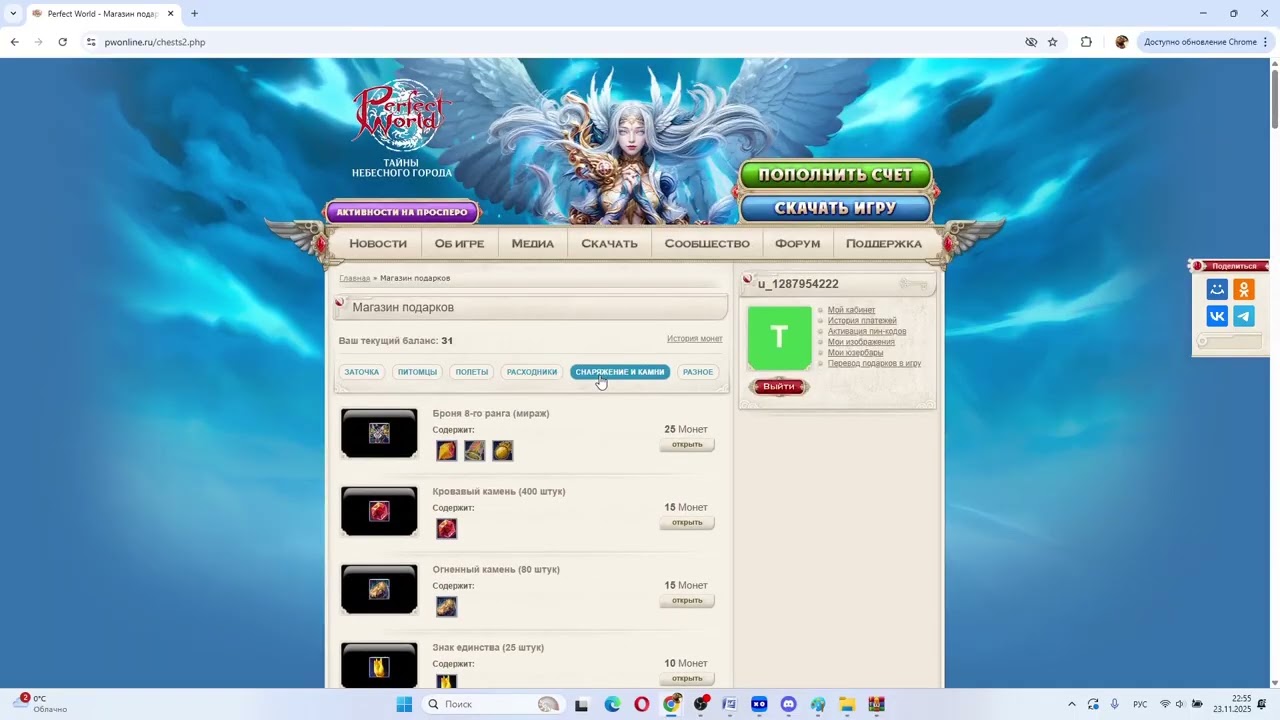This screenshot has height=720, width=1280.
Task: Open Перевод подарков в игру link
Action: (x=874, y=363)
